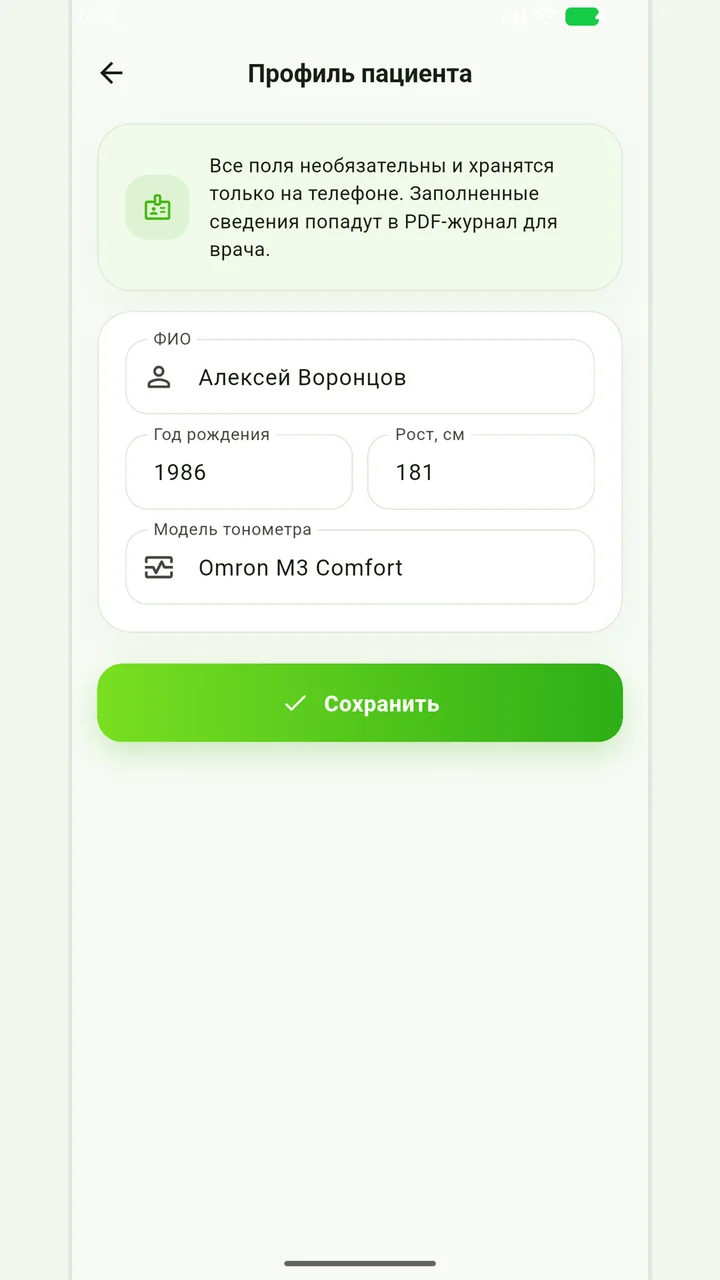Tap the cellular signal bars indicator
The image size is (720, 1280).
tap(513, 16)
